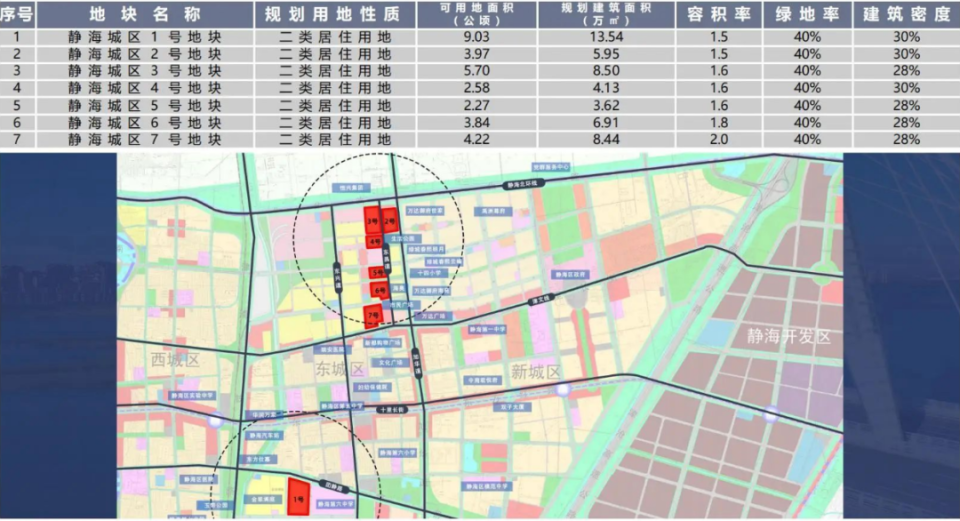Viewport: 960px width, 521px height.
Task: Click the 2.27 land area value
Action: [x=476, y=105]
